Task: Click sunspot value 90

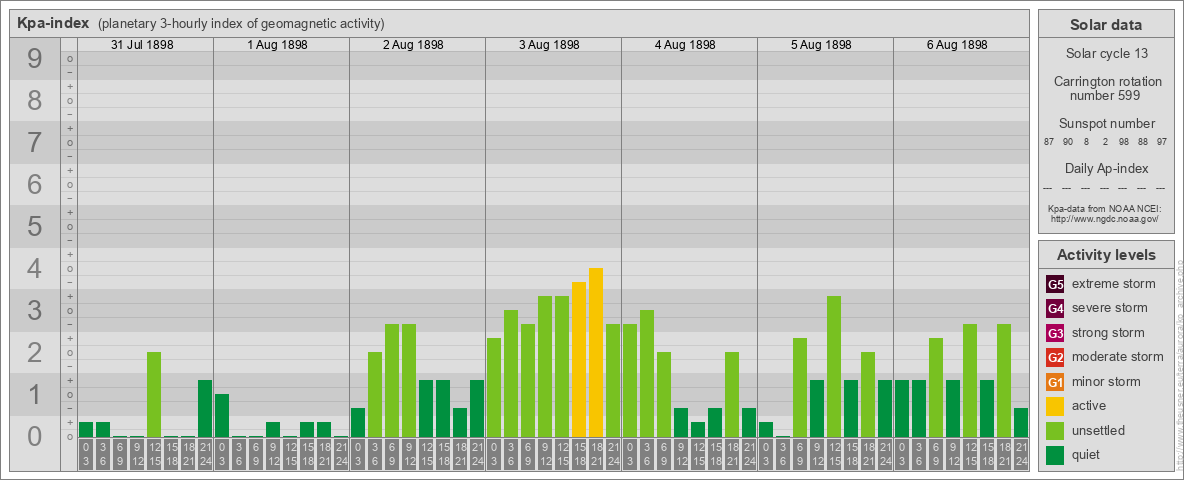Action: tap(1068, 142)
